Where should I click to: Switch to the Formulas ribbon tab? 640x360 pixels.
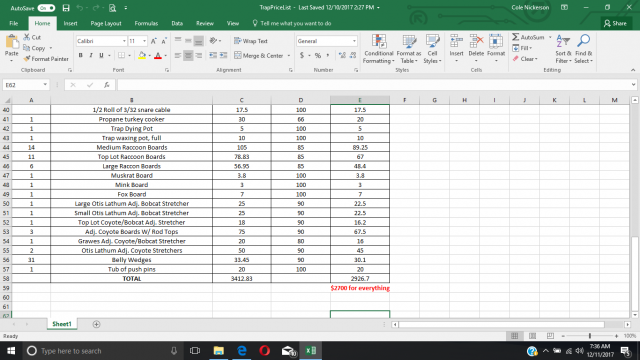[x=146, y=23]
